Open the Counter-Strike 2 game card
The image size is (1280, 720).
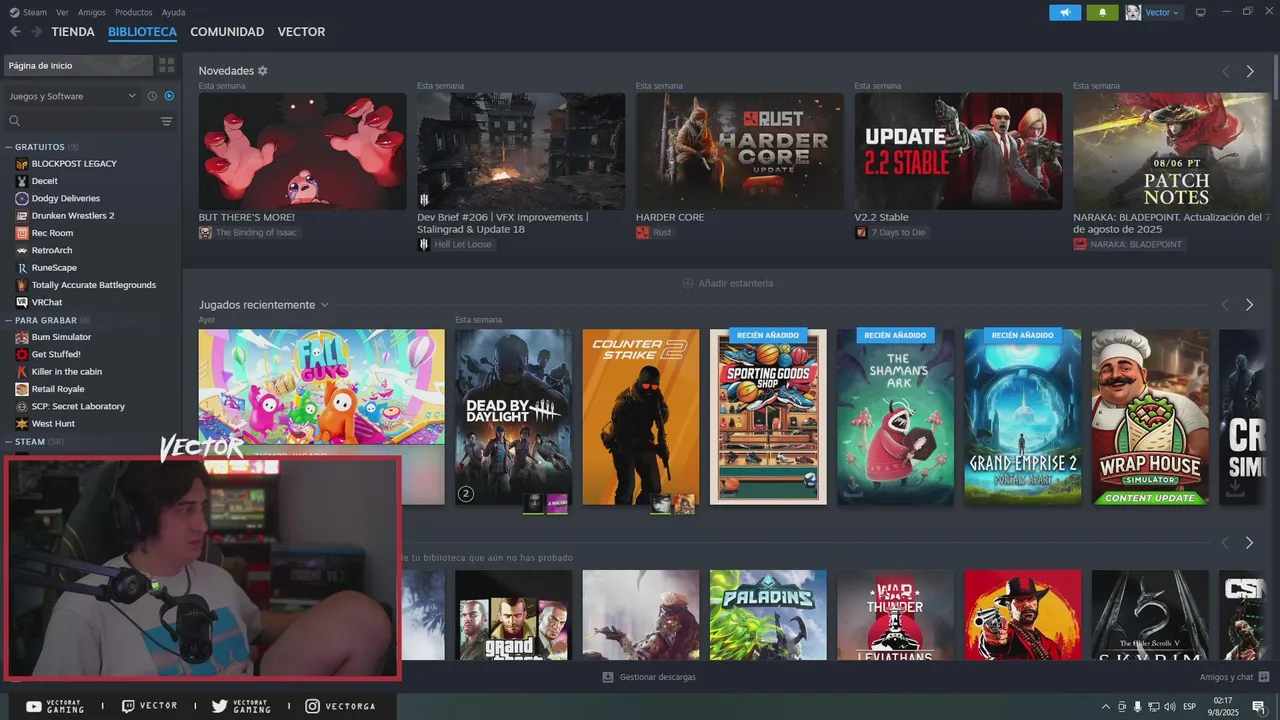pos(641,417)
